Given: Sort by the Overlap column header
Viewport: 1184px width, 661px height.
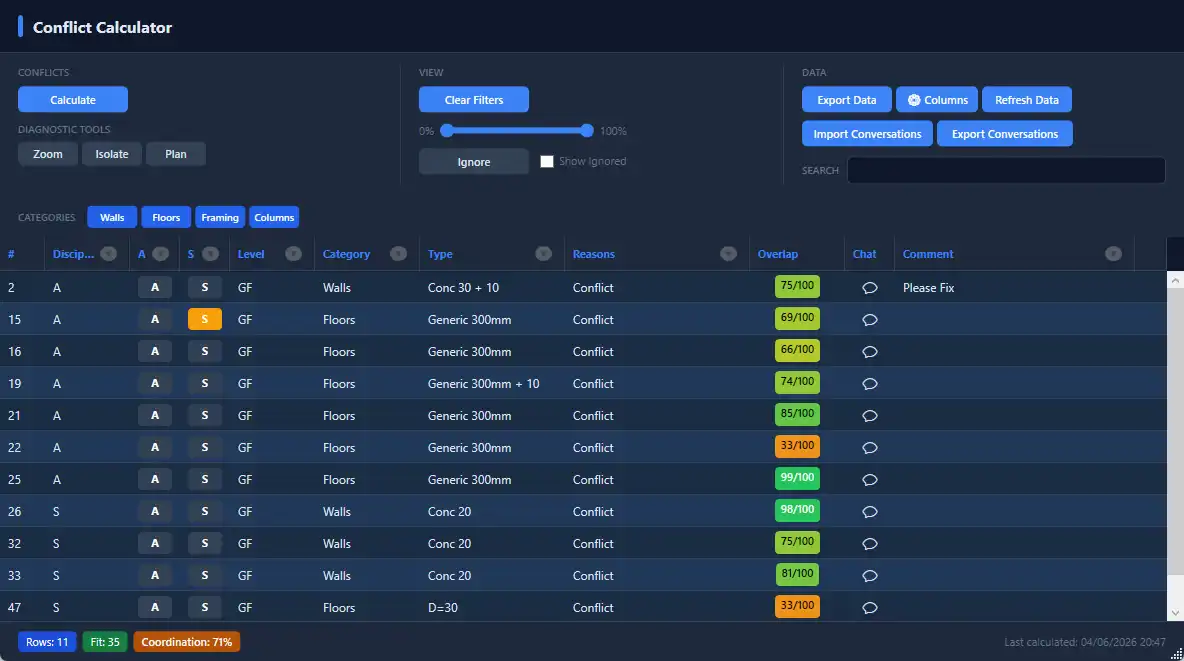Looking at the screenshot, I should point(778,254).
